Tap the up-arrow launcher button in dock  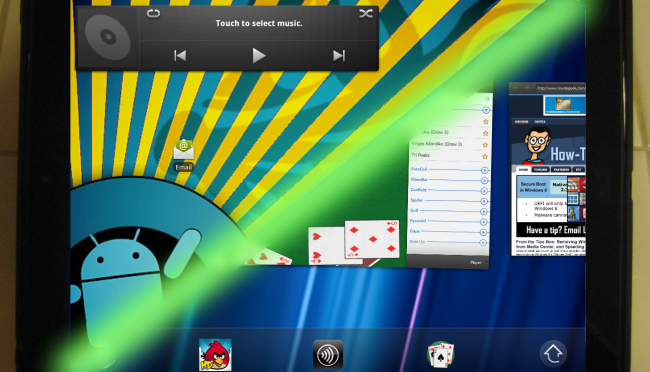tap(553, 354)
